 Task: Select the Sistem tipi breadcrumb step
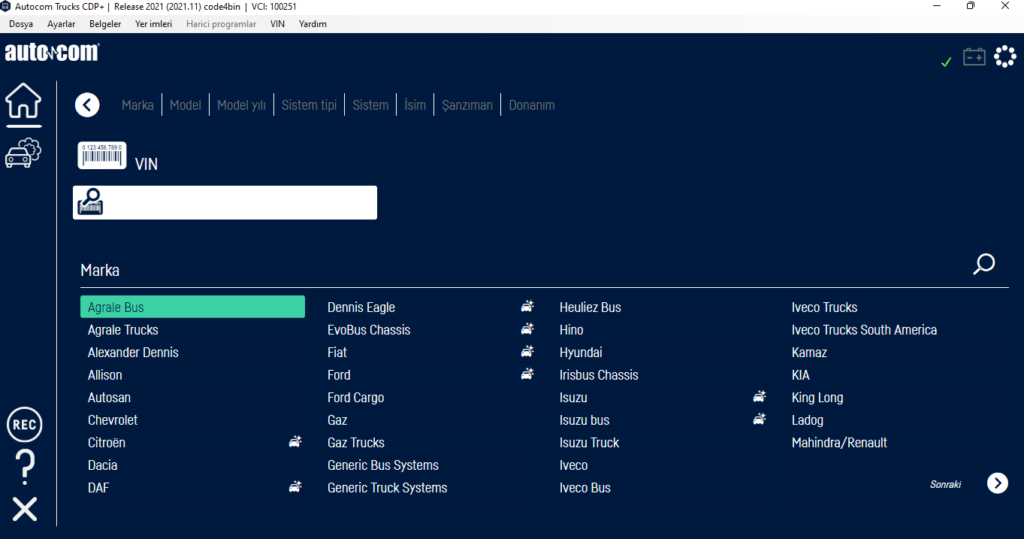click(x=309, y=105)
